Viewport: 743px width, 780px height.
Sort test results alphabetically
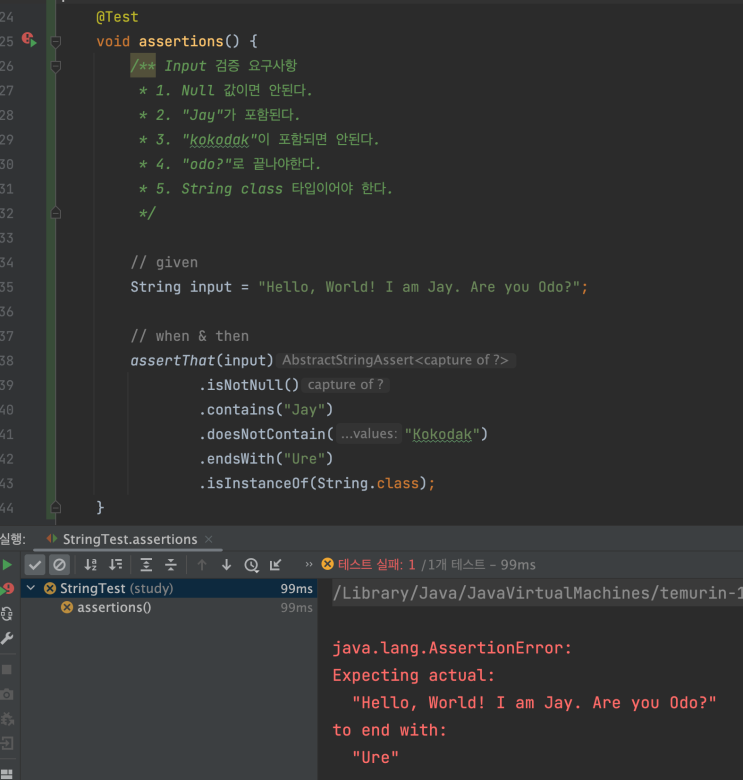coord(91,565)
